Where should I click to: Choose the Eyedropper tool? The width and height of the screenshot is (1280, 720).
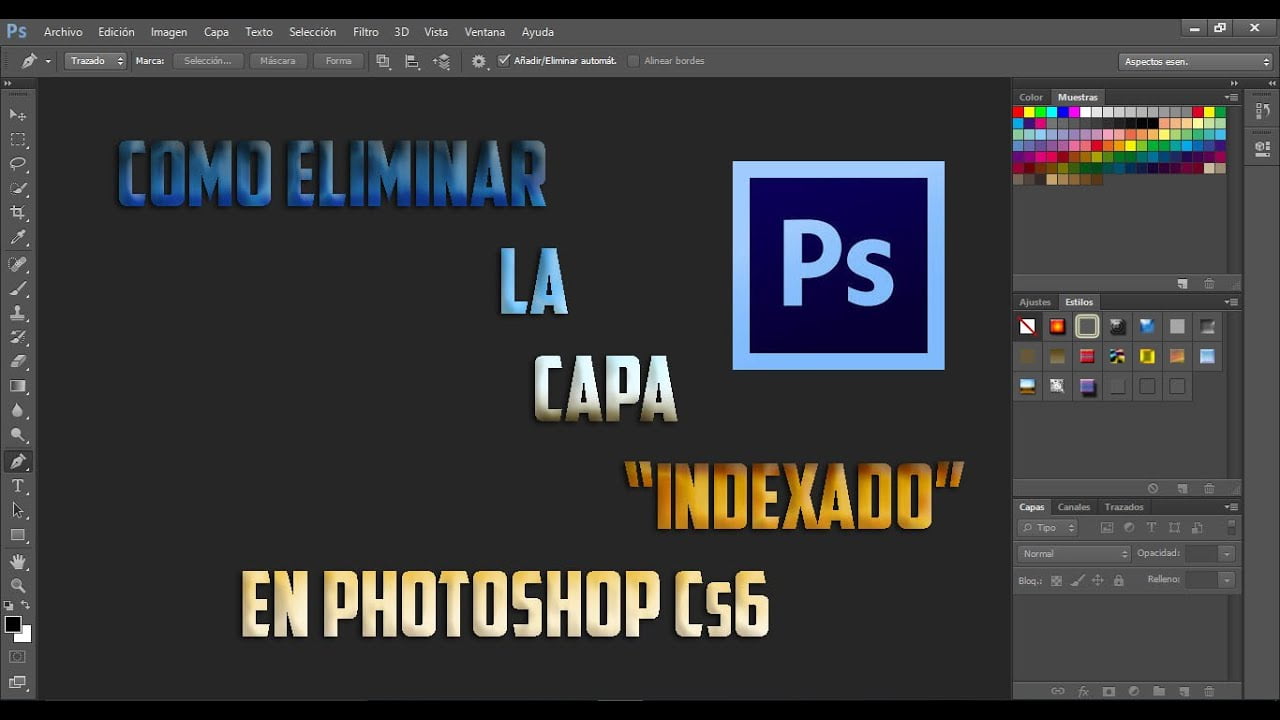(18, 238)
